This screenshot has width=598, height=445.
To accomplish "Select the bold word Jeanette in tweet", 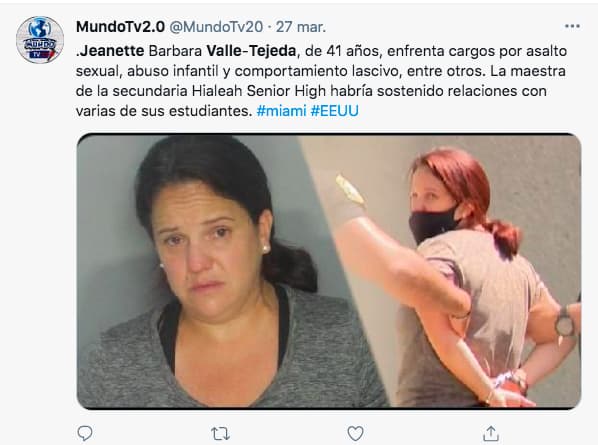I will click(112, 51).
